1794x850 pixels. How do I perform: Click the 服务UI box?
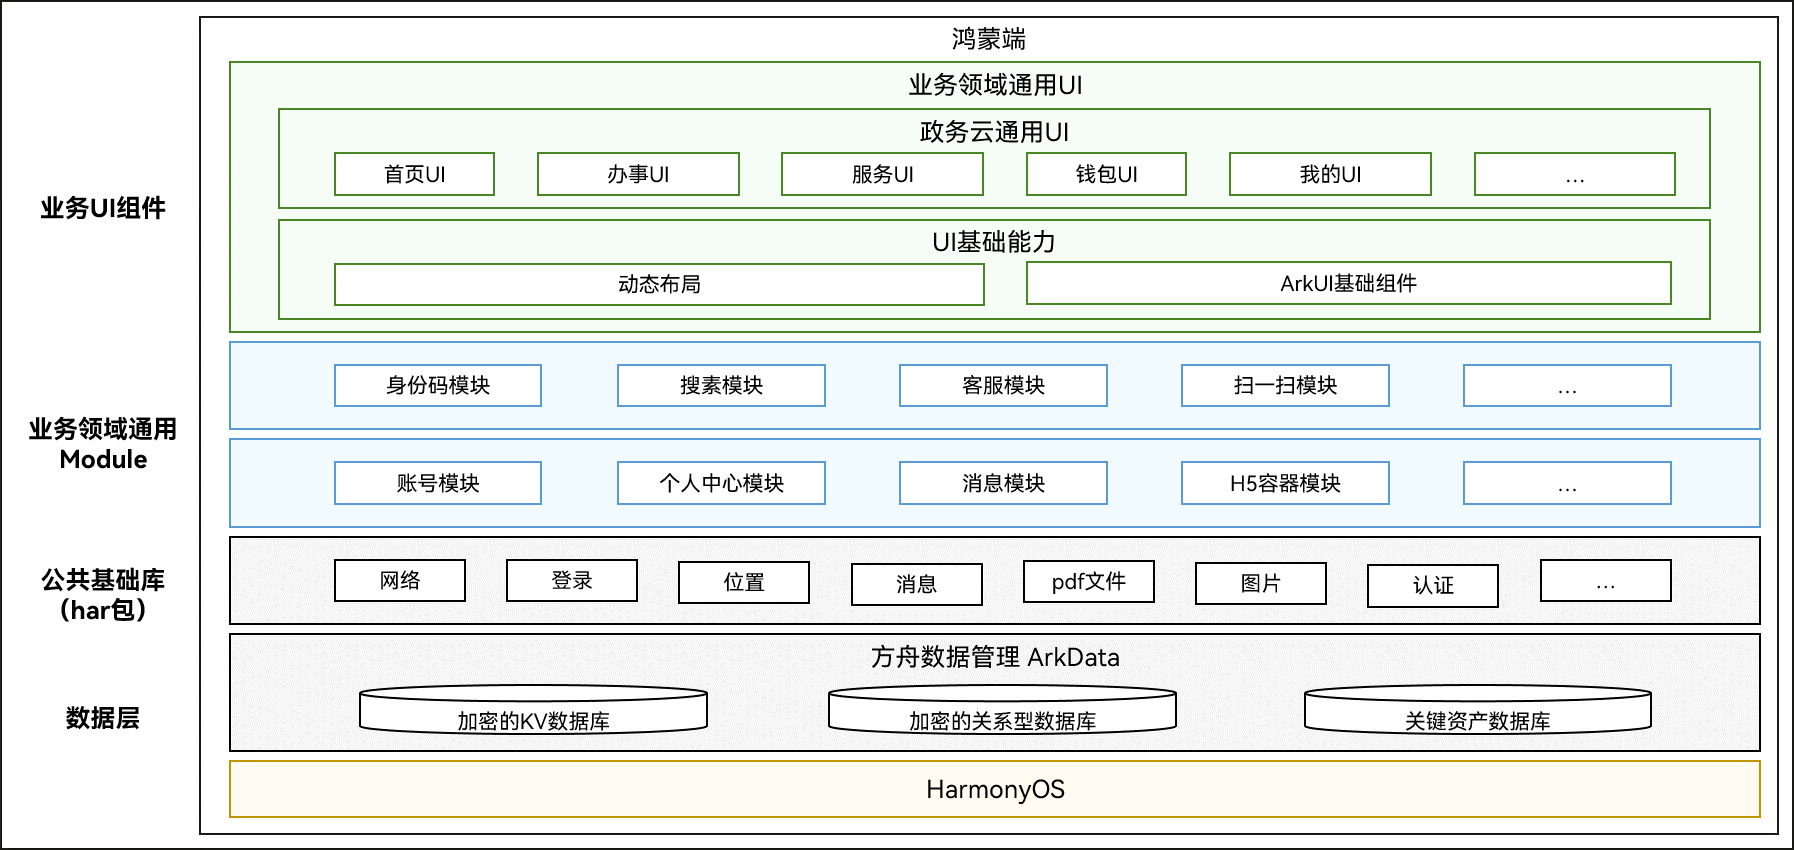click(x=882, y=174)
